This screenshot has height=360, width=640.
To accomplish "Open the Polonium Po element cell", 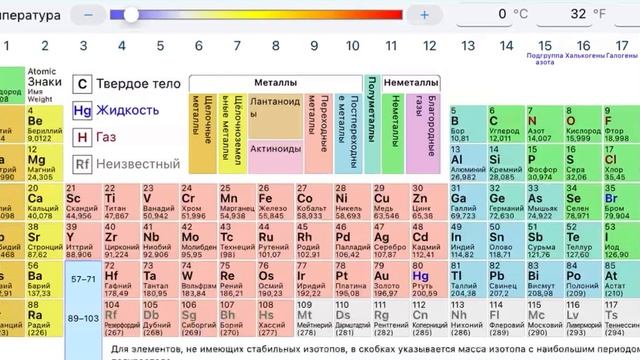I will 583,279.
